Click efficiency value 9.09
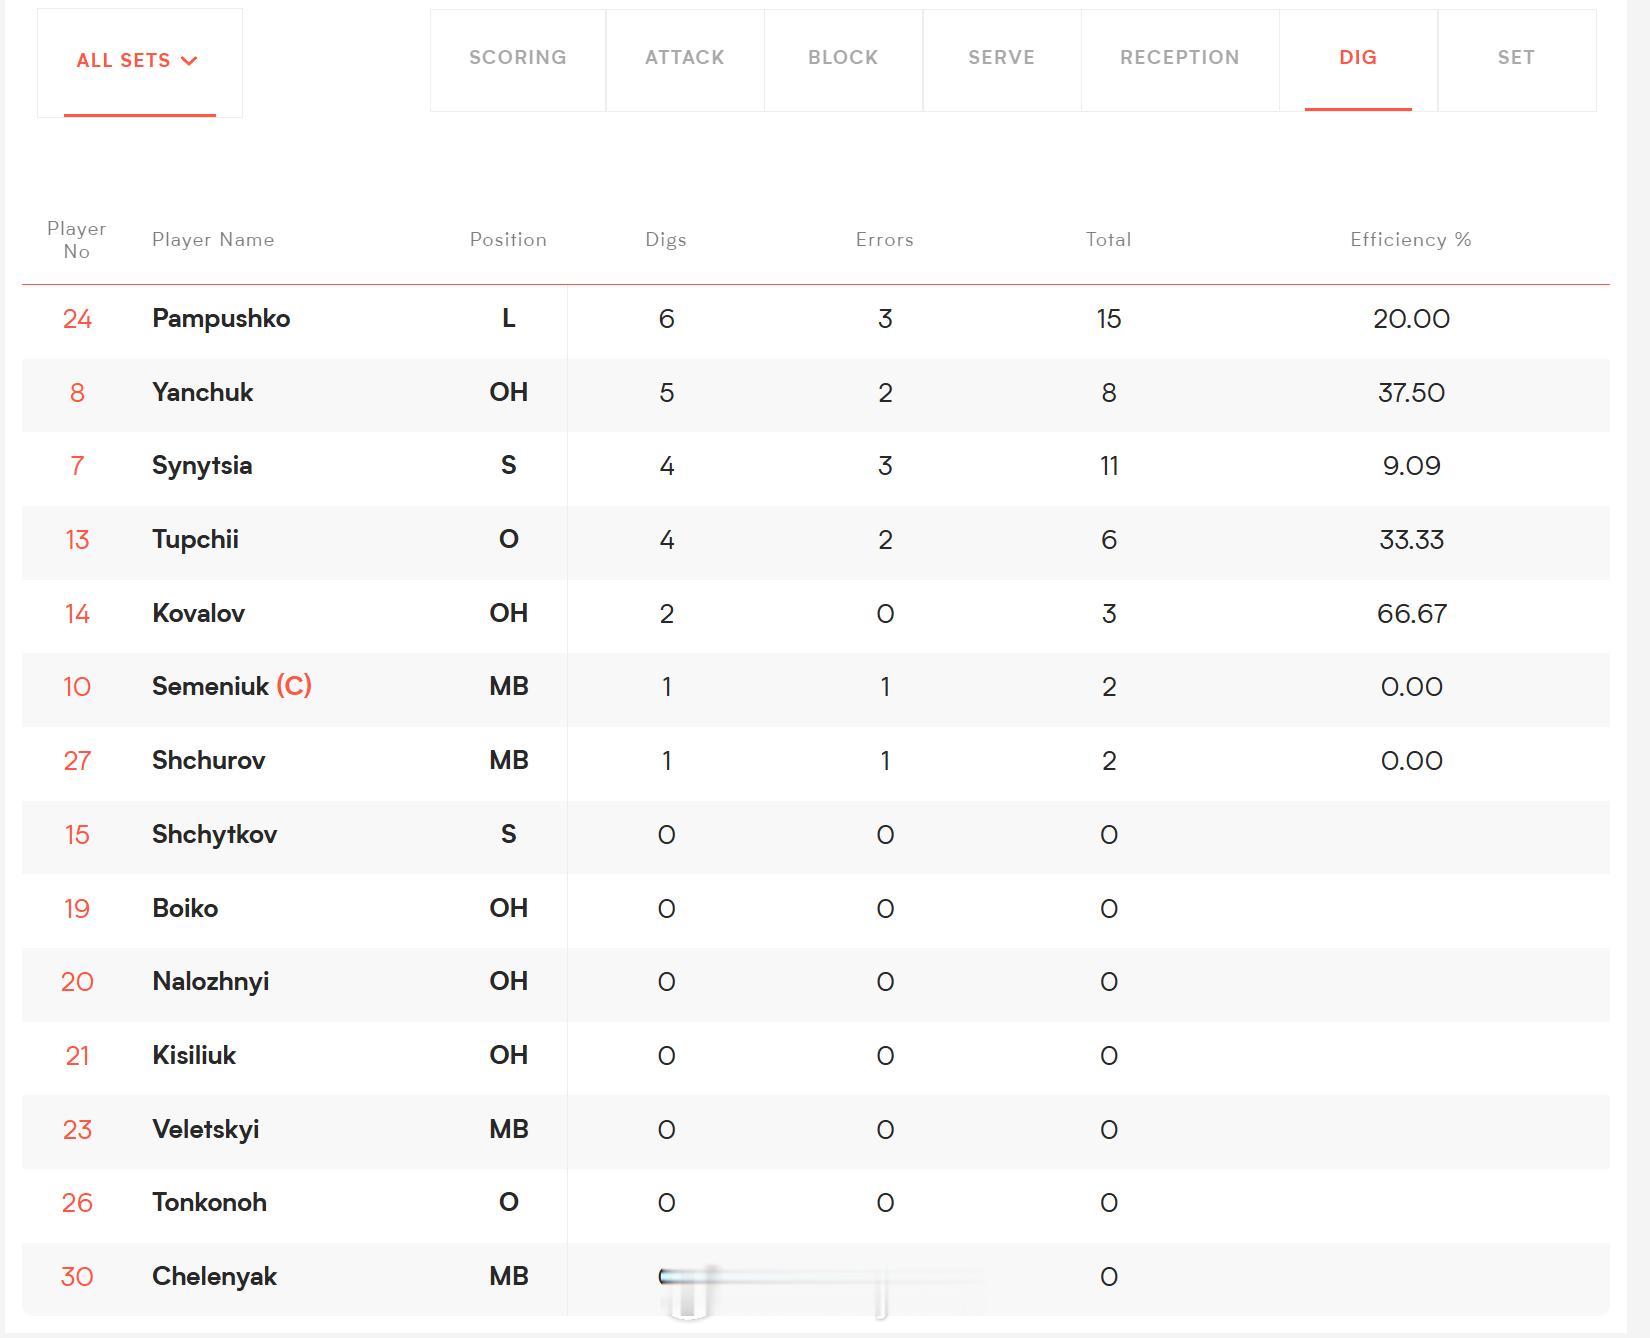Viewport: 1650px width, 1338px height. (1411, 466)
